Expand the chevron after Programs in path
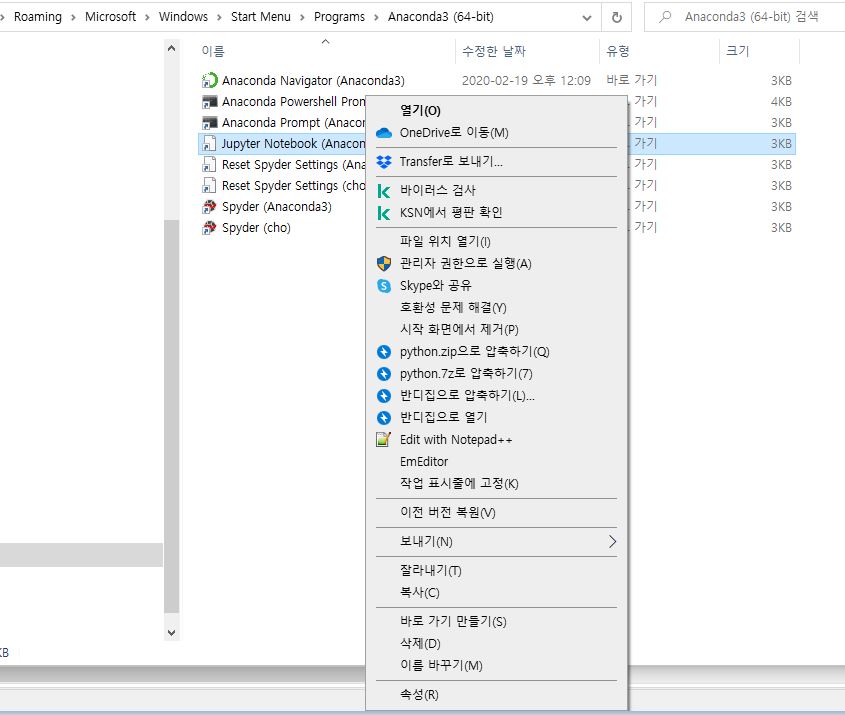The width and height of the screenshot is (845, 715). 376,17
